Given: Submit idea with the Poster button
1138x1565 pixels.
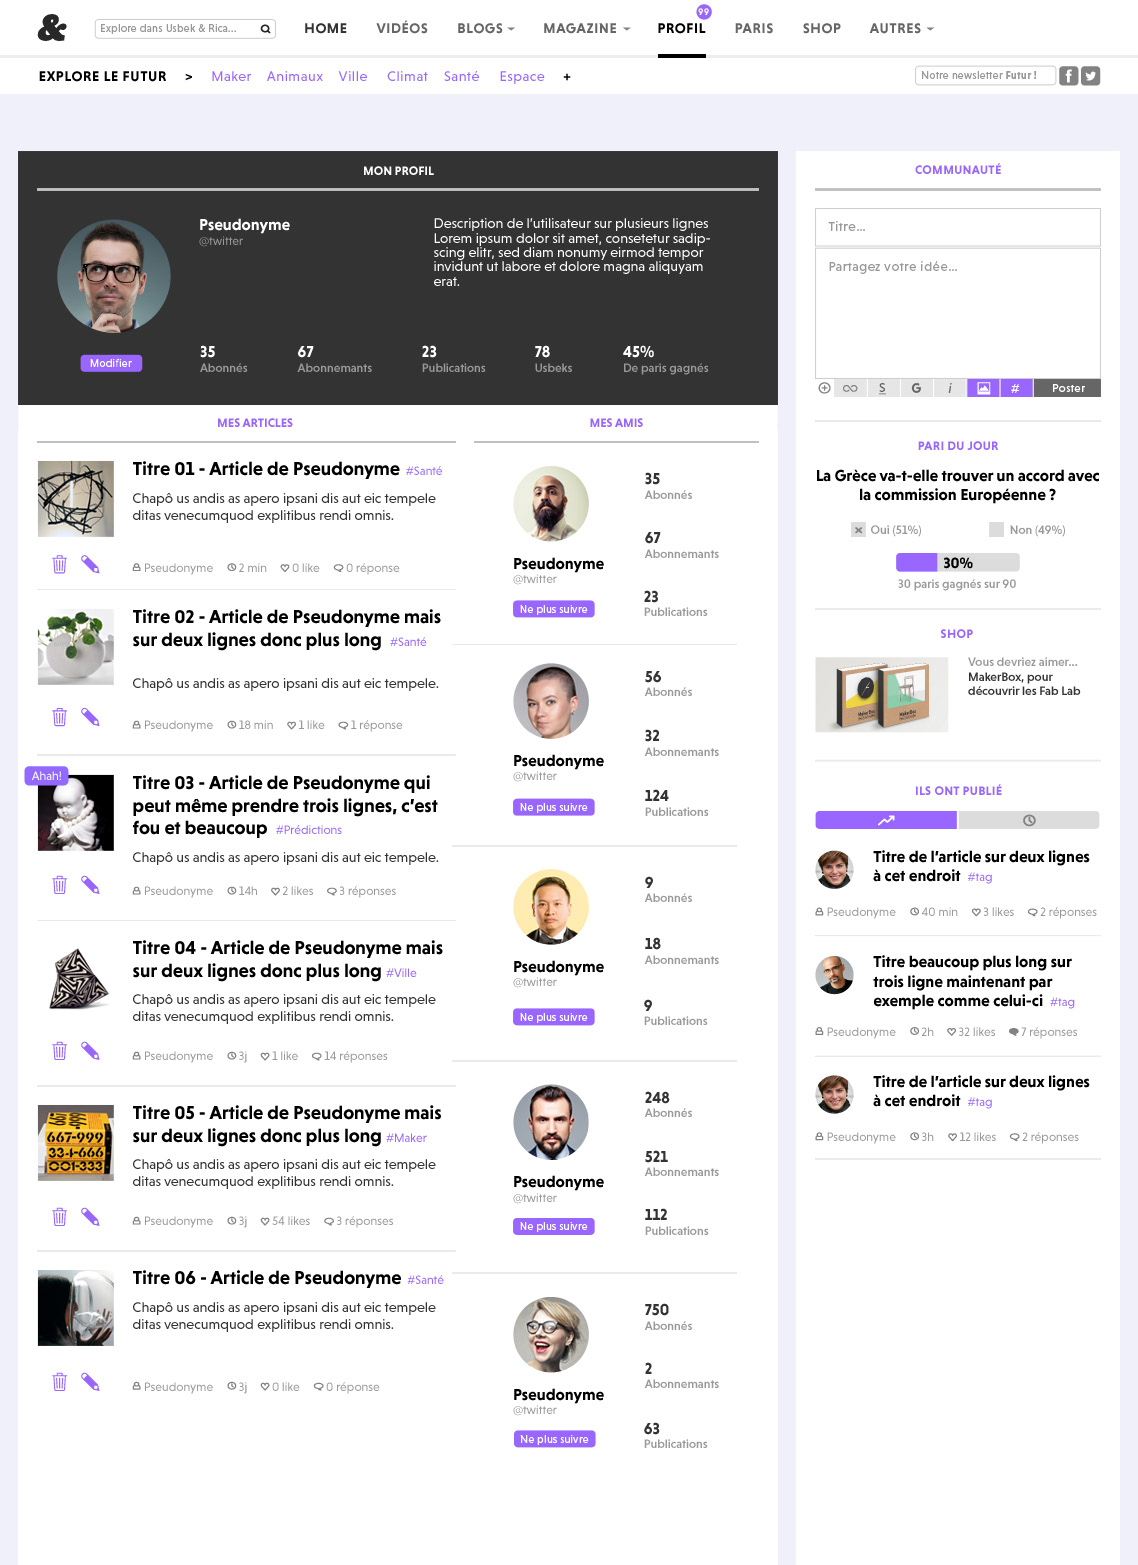Looking at the screenshot, I should click(x=1068, y=388).
